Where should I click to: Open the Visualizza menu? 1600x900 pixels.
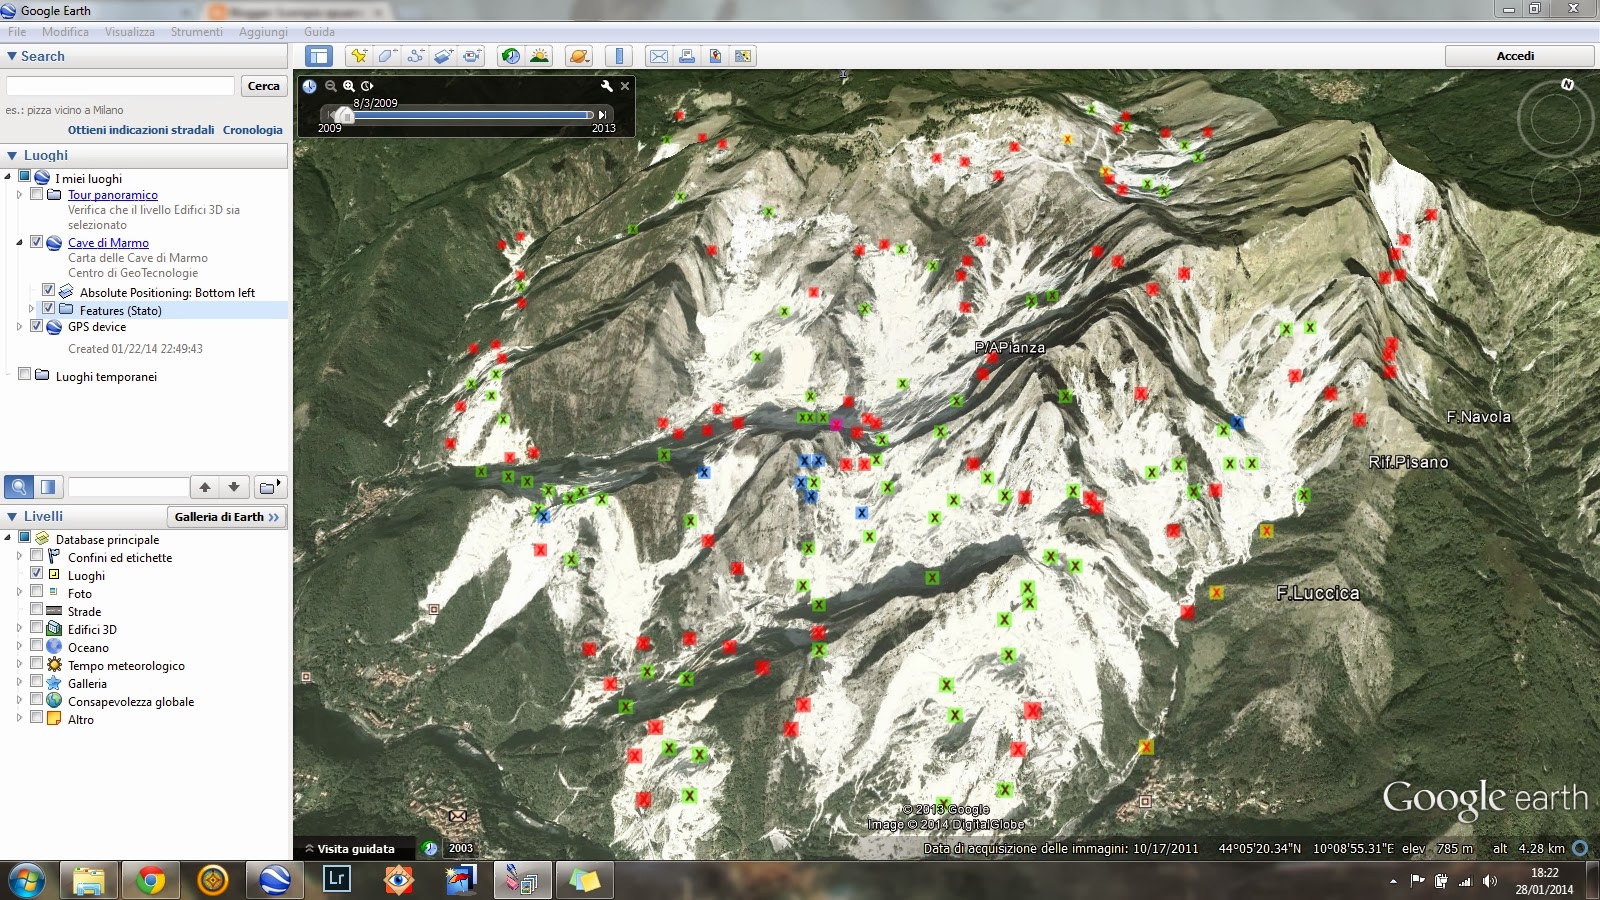coord(130,32)
